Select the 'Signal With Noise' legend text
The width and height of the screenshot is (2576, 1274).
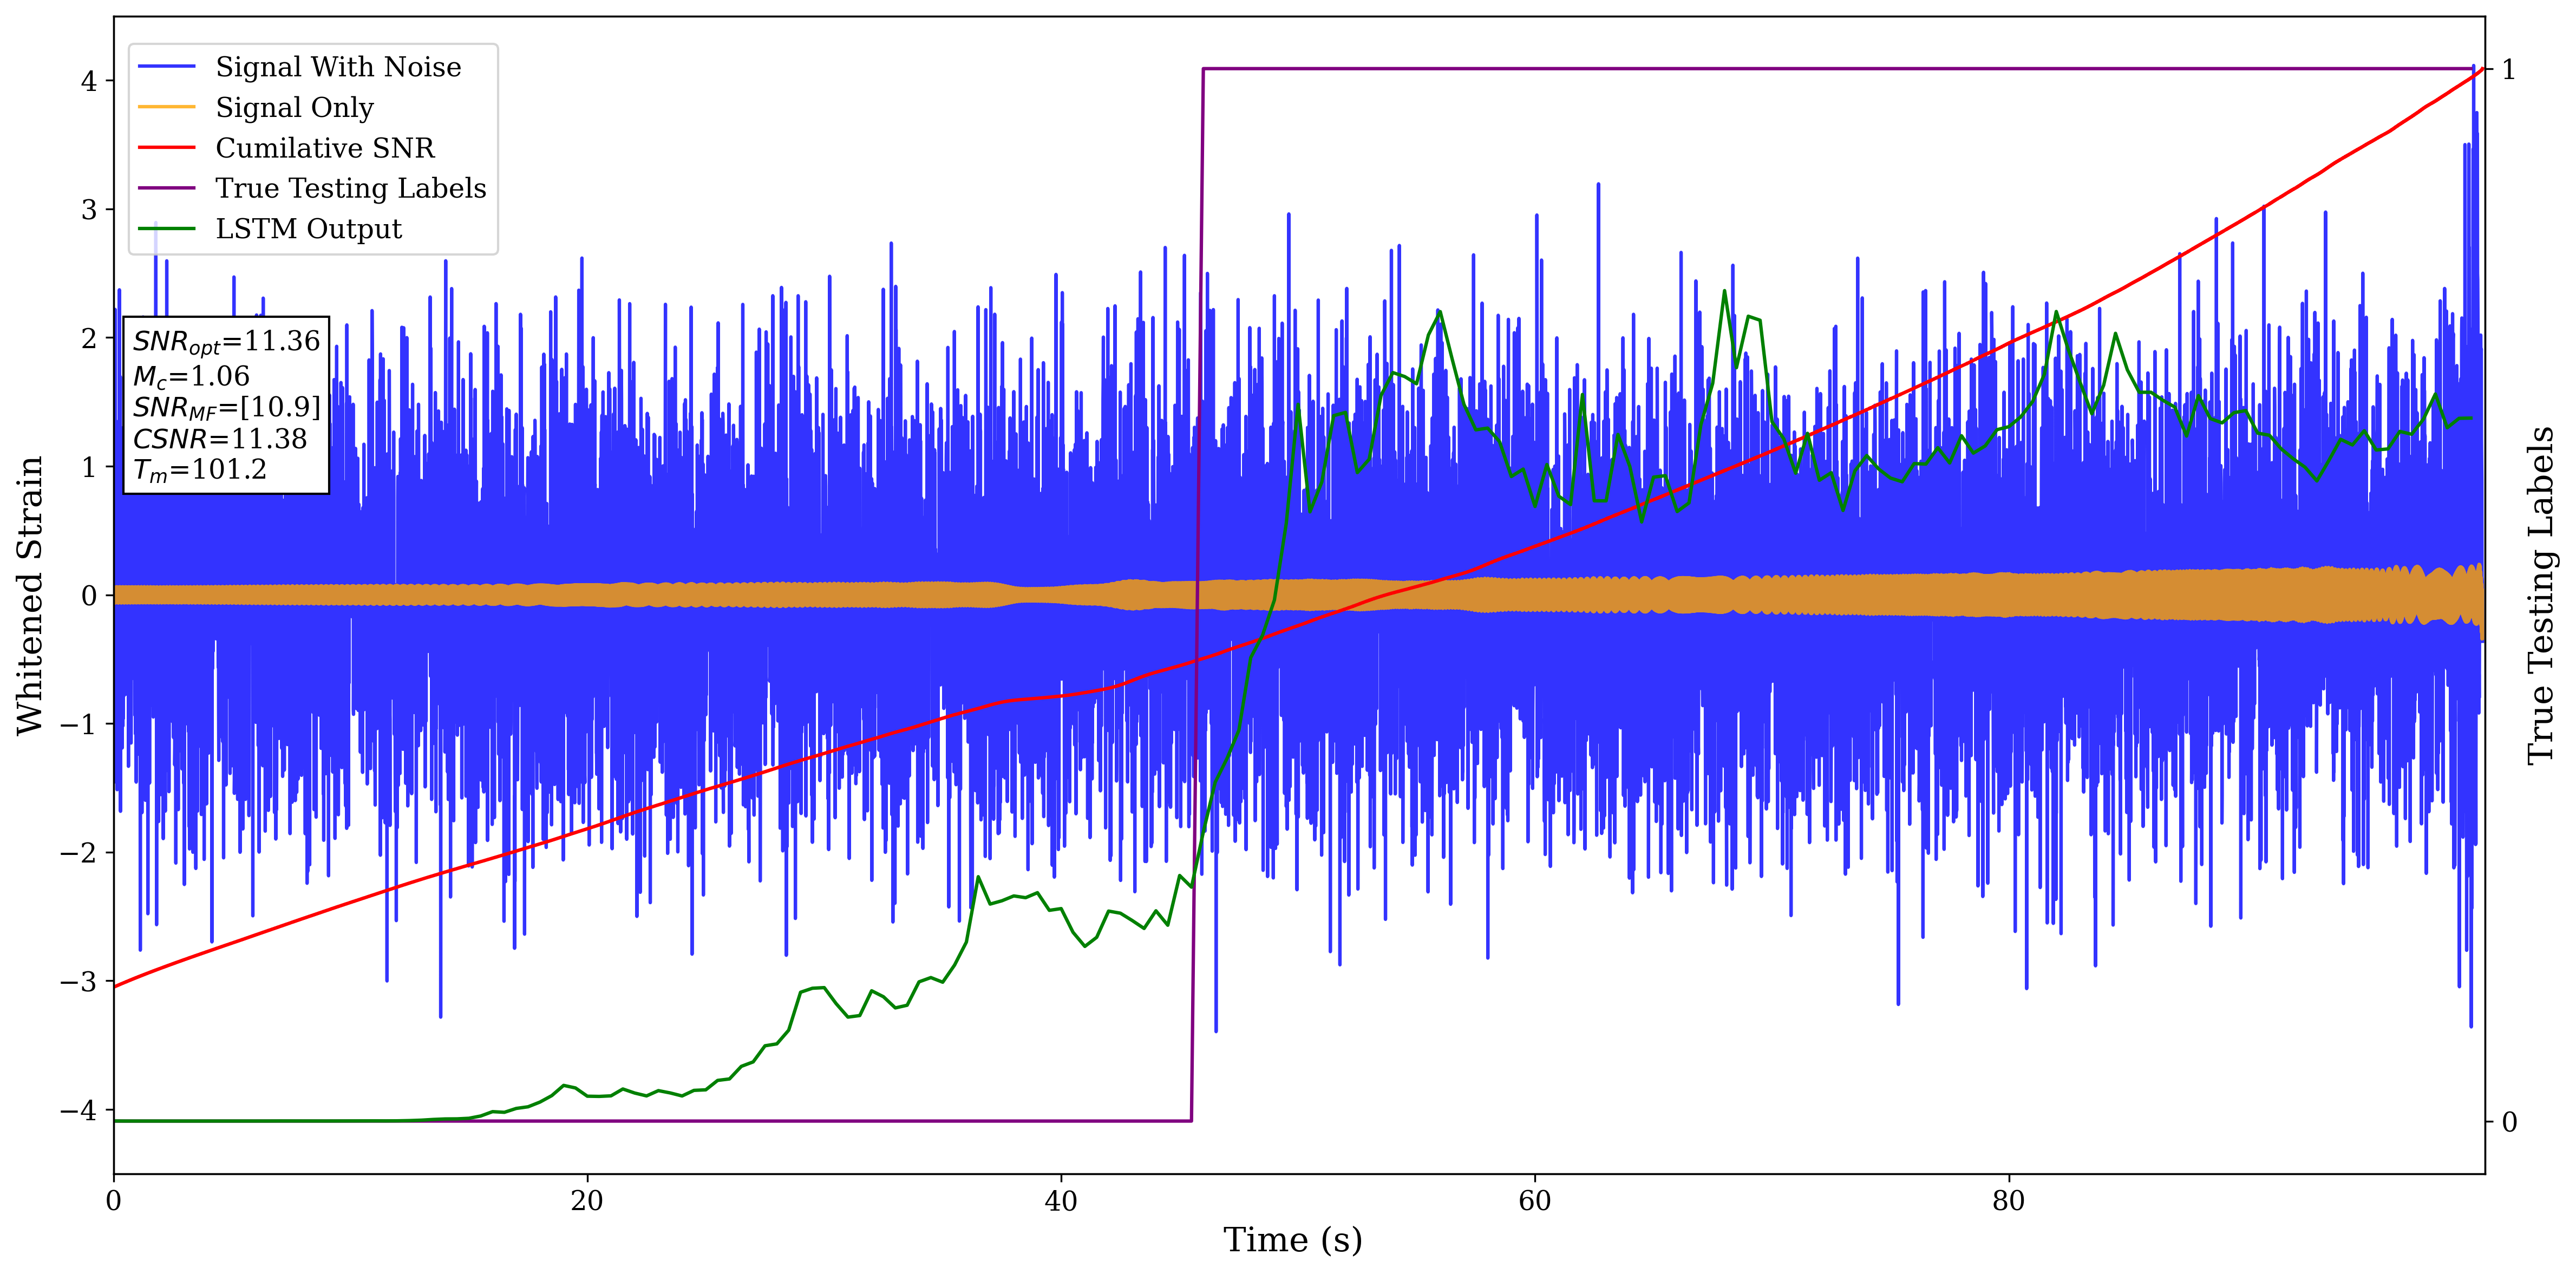click(338, 67)
